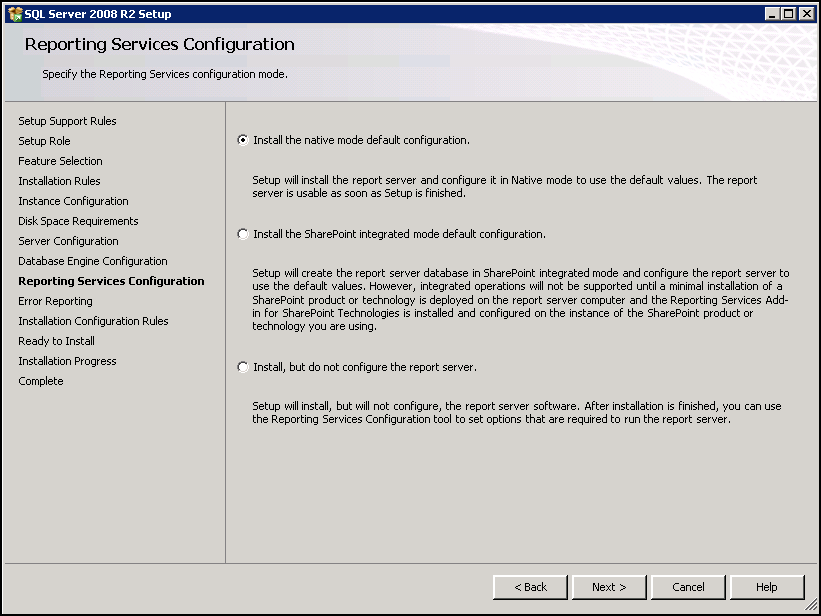Select Reporting Services Configuration in sidebar

point(111,280)
